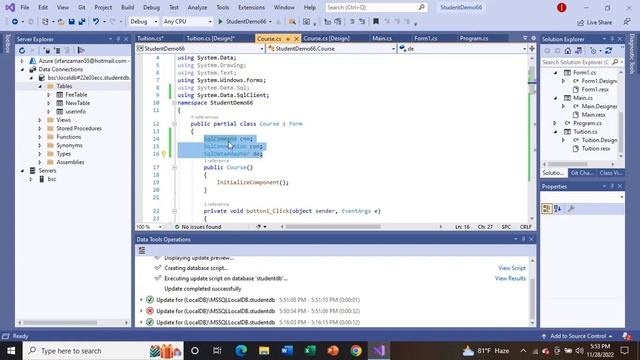Click the Open File toolbar icon

[61, 22]
